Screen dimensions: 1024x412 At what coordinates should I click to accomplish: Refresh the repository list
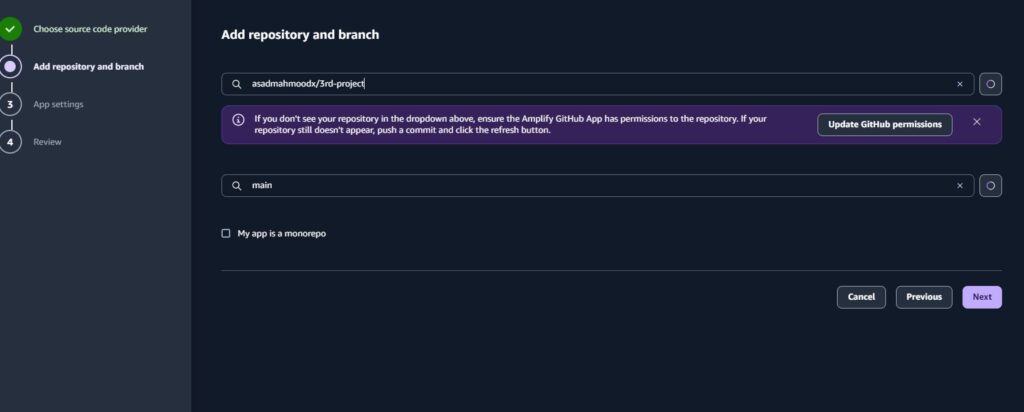[x=990, y=84]
